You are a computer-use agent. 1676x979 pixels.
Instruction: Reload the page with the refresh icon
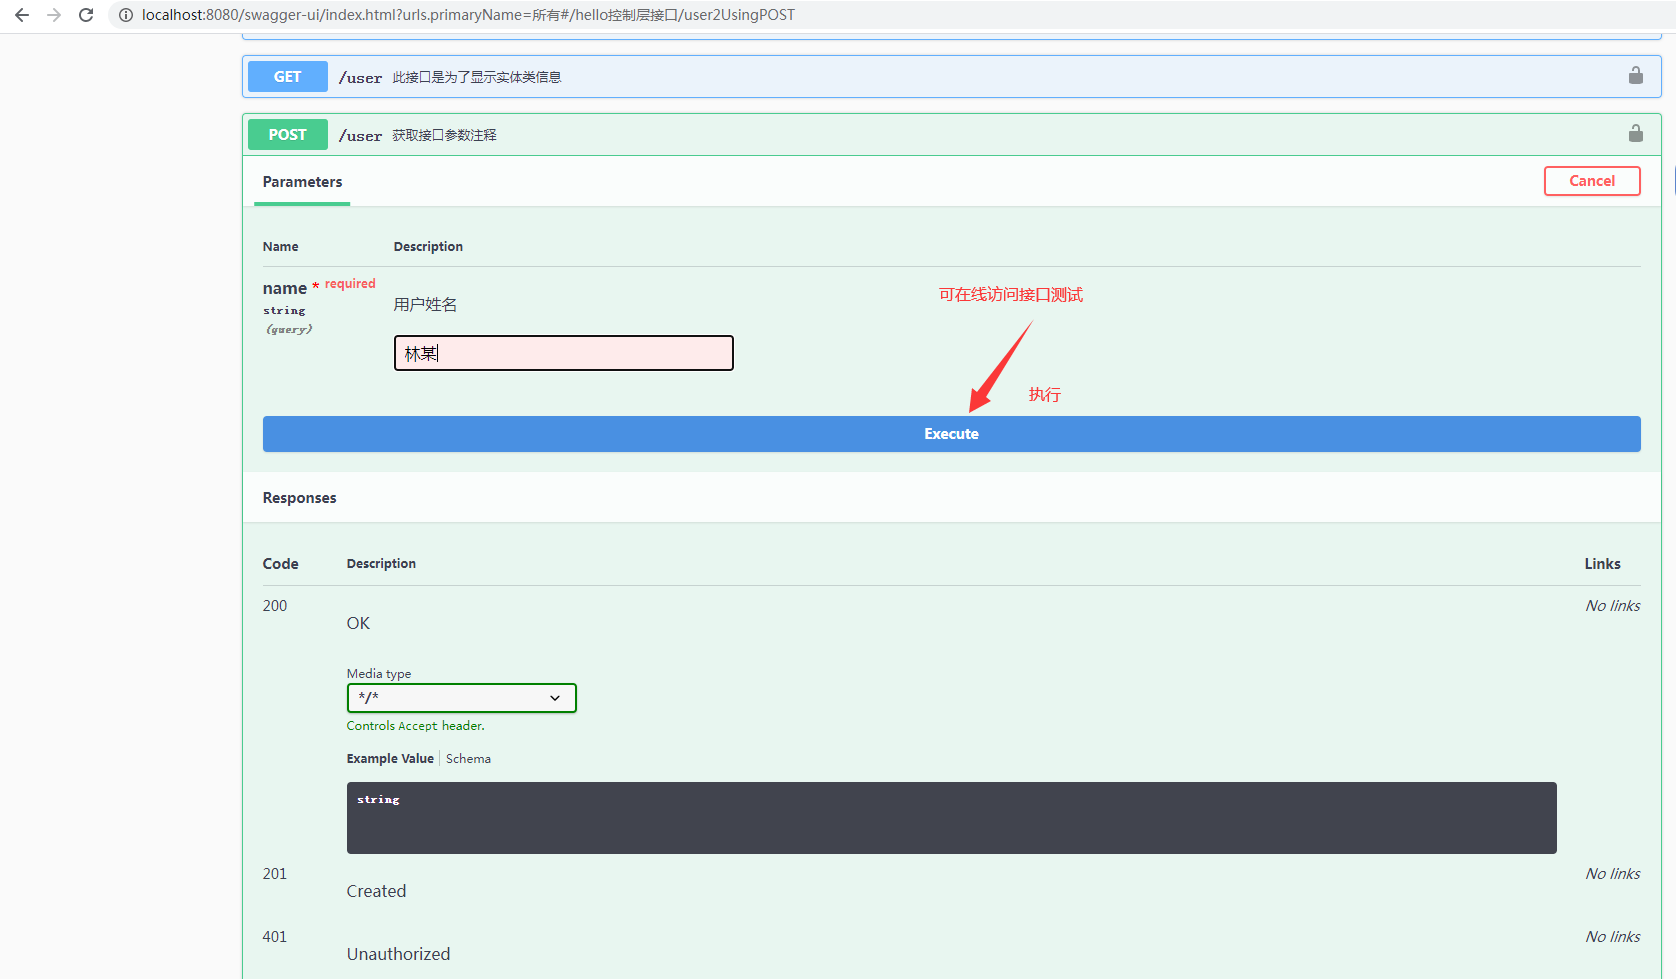[86, 15]
